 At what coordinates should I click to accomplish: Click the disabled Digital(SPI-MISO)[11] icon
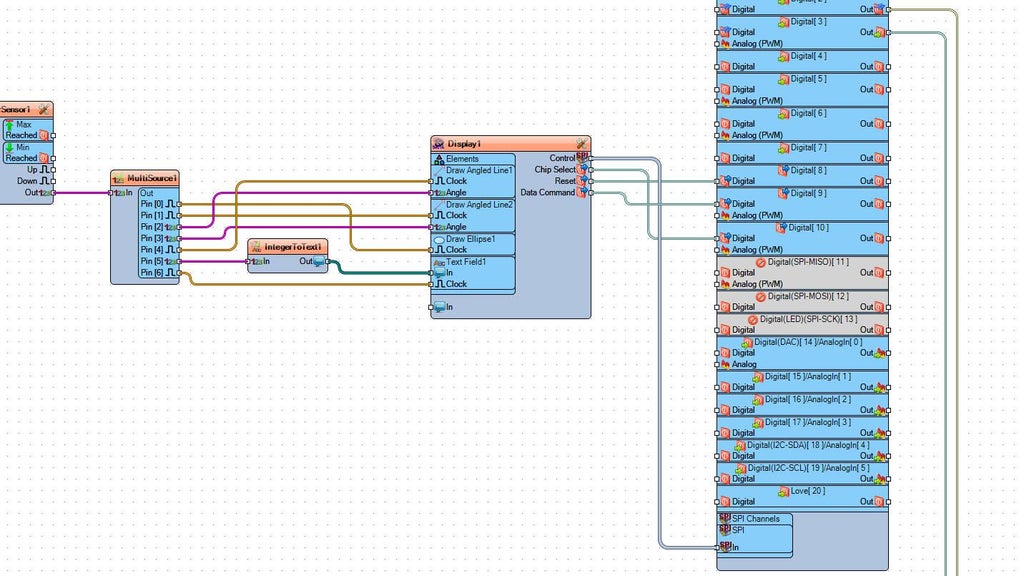[x=760, y=262]
